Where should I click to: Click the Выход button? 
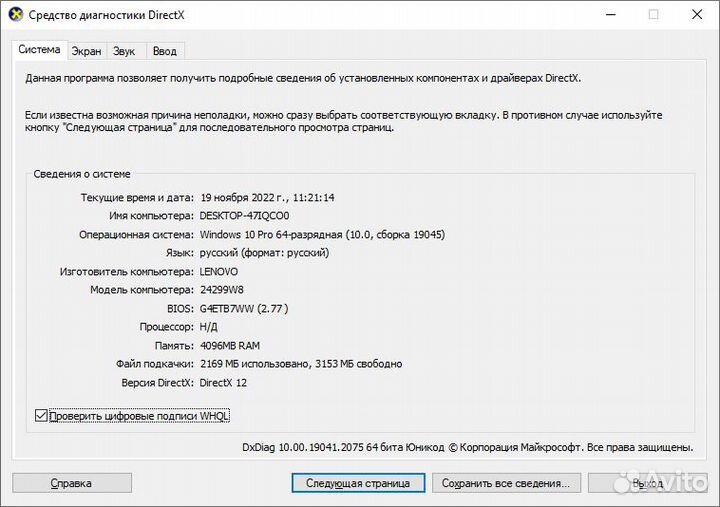click(647, 483)
